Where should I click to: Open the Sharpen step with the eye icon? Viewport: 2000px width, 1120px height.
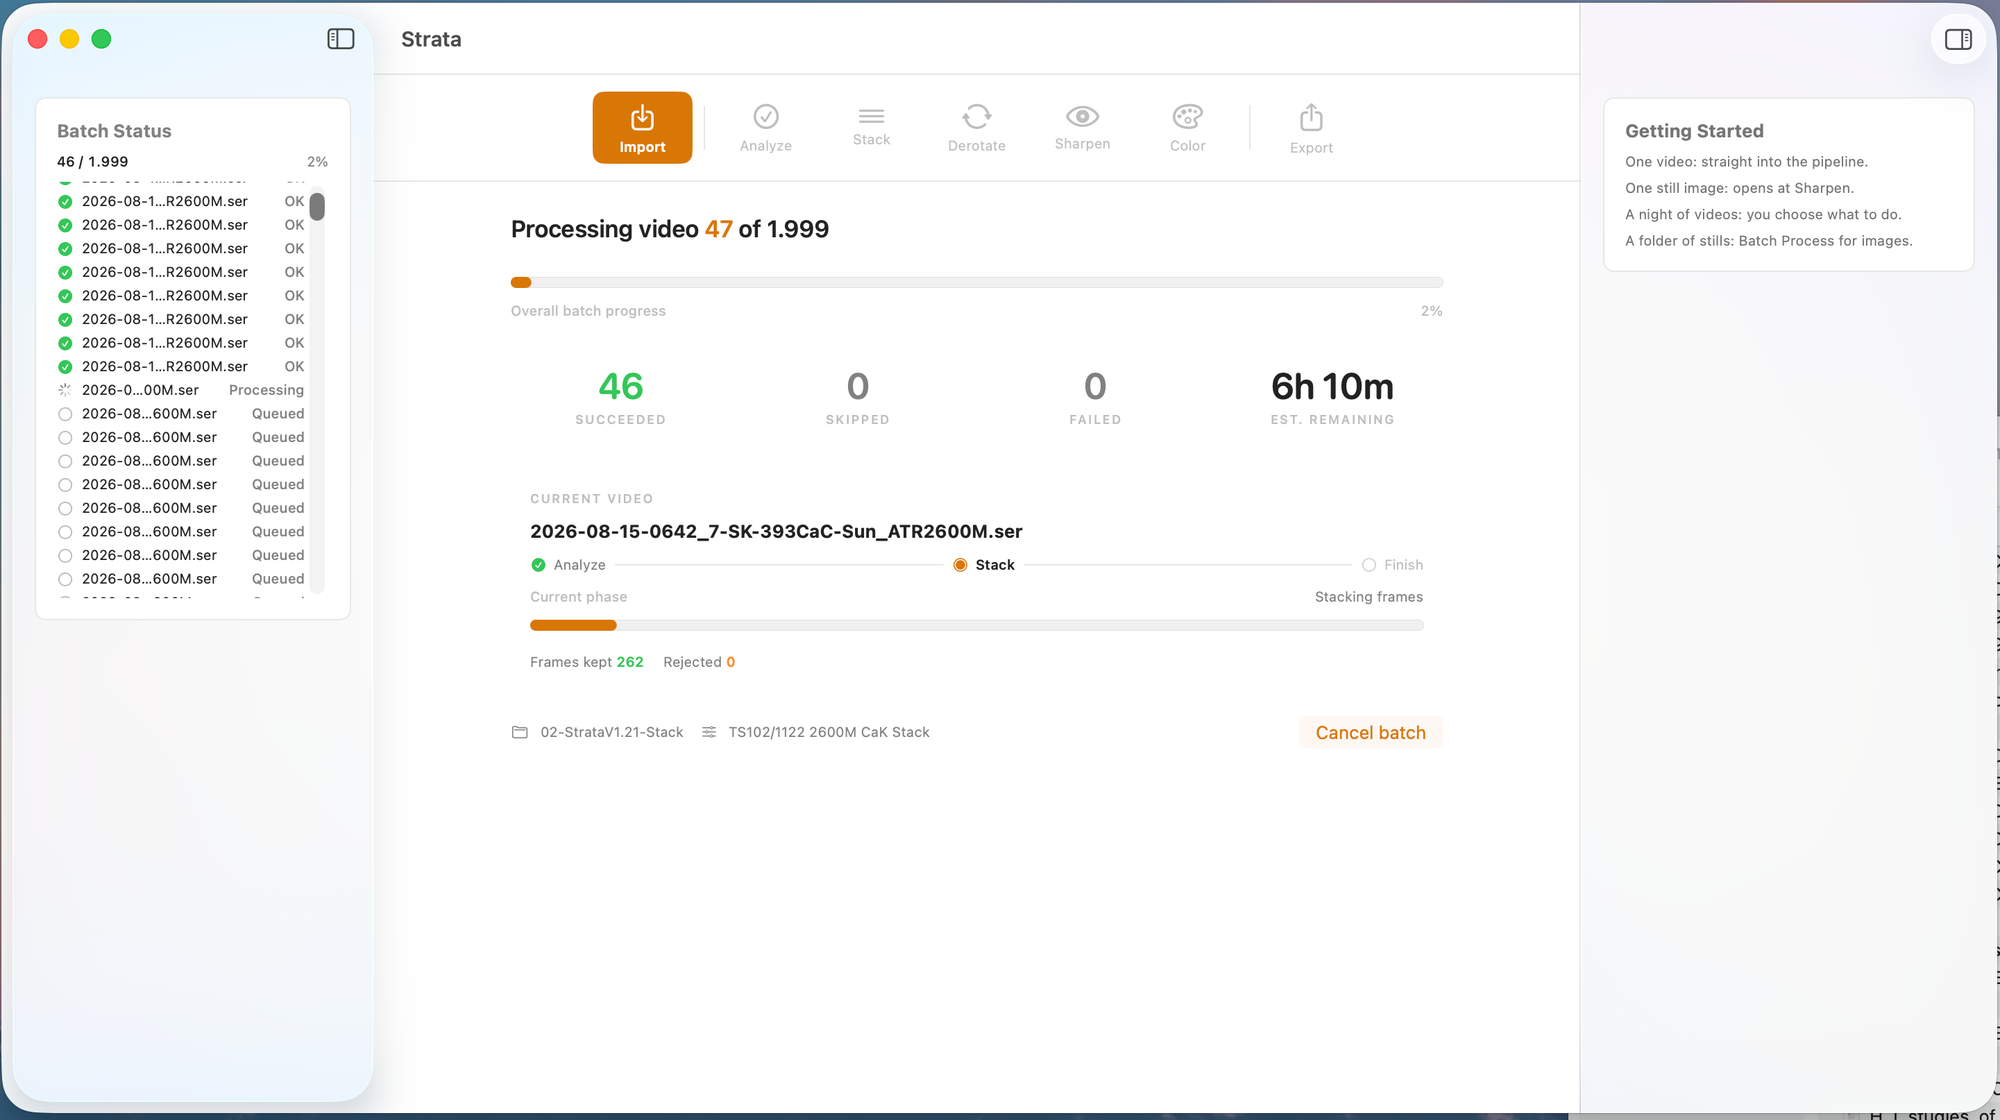click(1082, 128)
